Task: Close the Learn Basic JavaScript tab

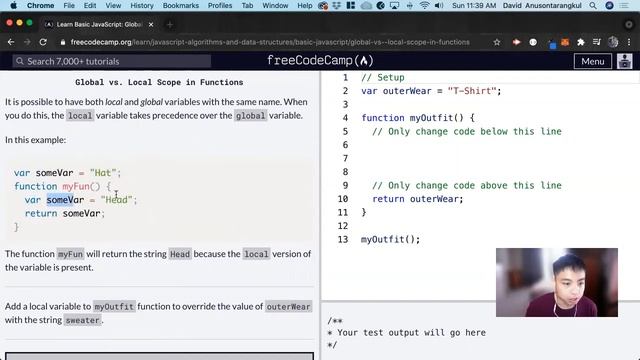Action: tap(151, 24)
